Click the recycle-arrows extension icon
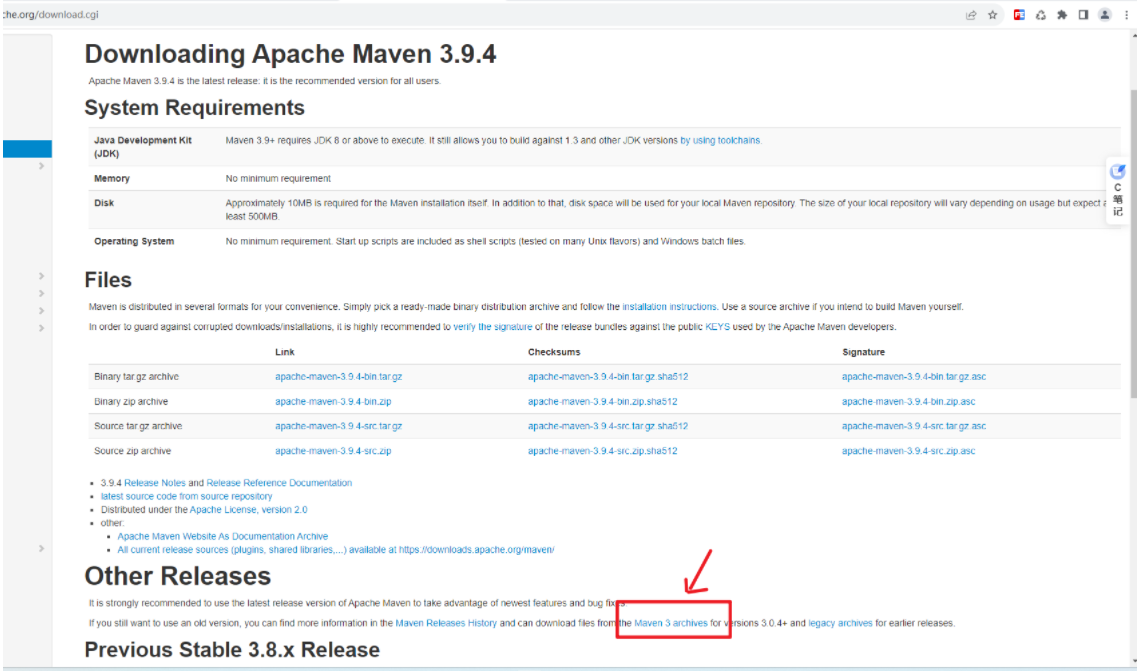Image resolution: width=1140 pixels, height=671 pixels. click(x=1041, y=15)
